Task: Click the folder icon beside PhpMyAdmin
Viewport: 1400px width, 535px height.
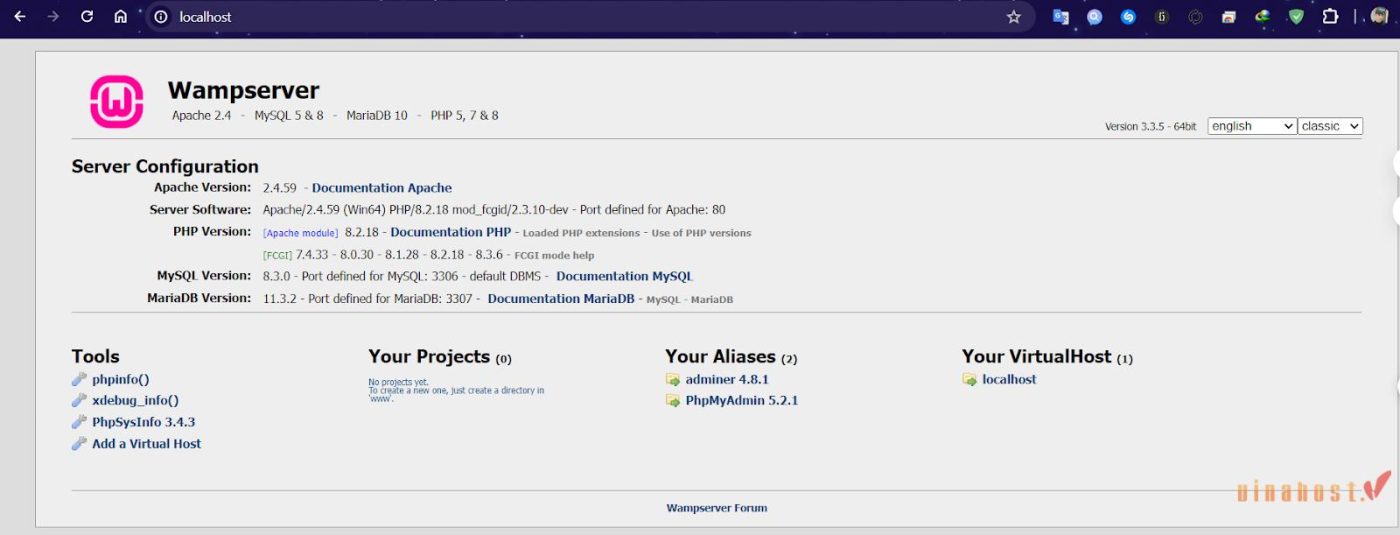Action: (x=673, y=401)
